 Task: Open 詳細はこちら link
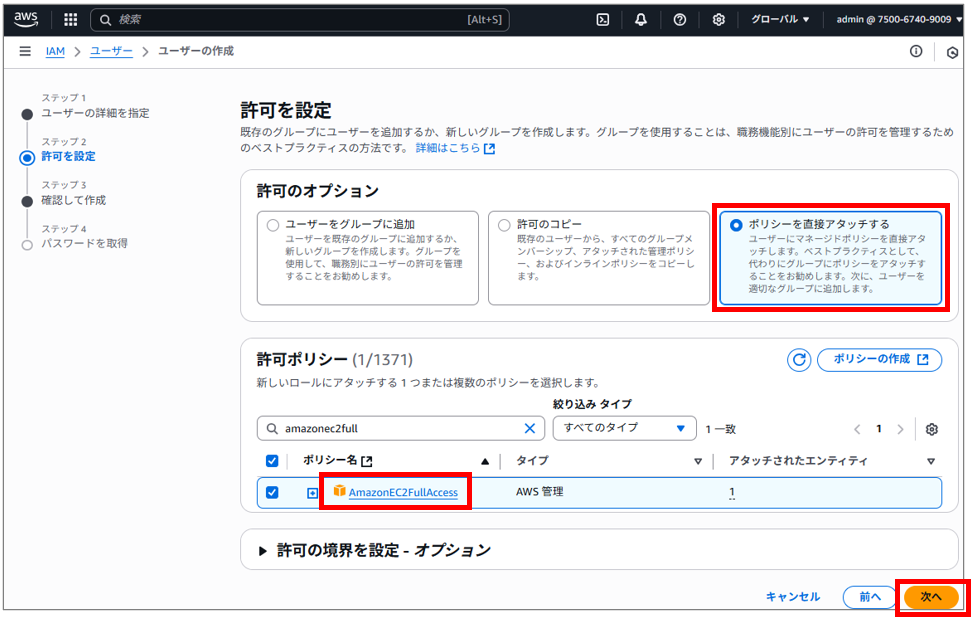coord(455,148)
